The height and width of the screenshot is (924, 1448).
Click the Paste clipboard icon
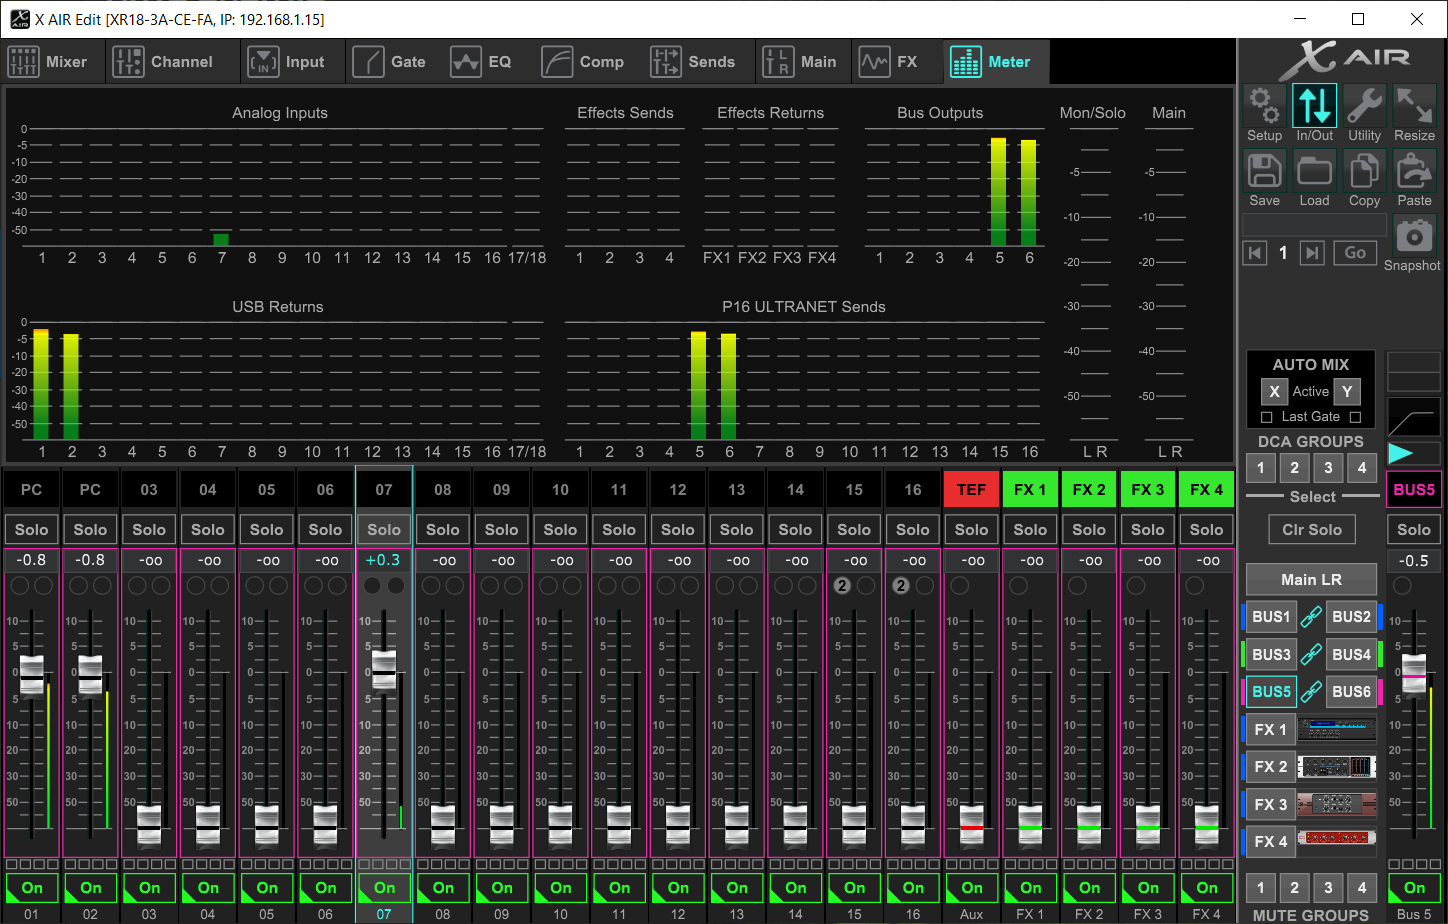tap(1414, 171)
